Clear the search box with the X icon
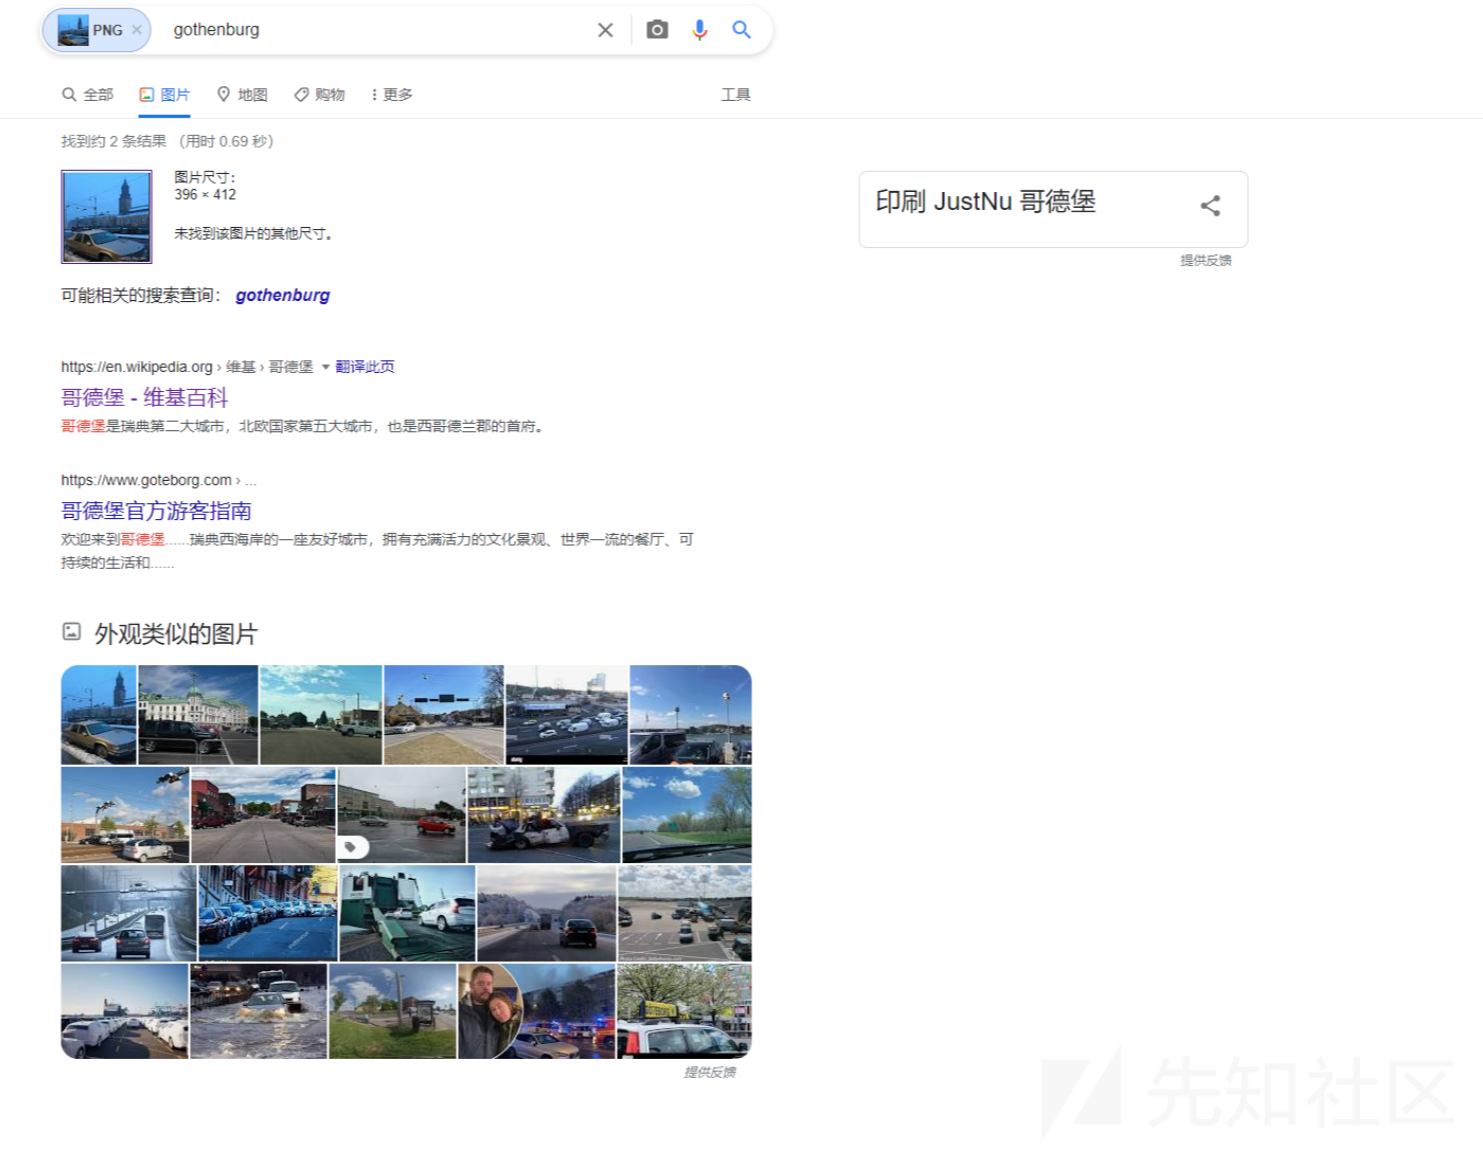1483x1149 pixels. coord(605,30)
